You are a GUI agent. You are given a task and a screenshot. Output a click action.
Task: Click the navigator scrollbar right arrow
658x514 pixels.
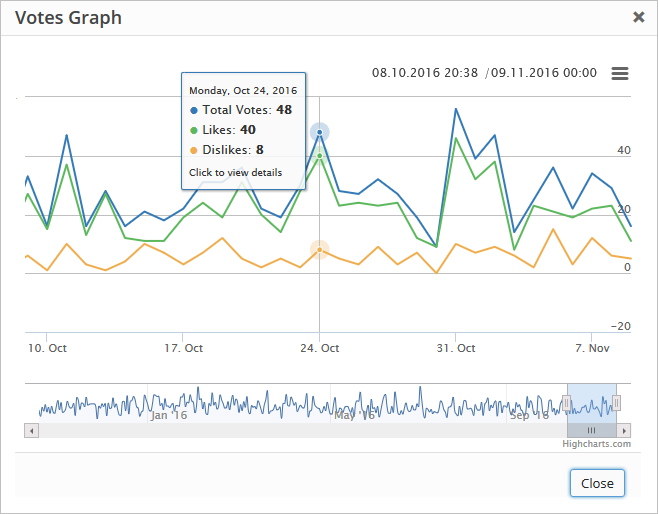point(624,431)
